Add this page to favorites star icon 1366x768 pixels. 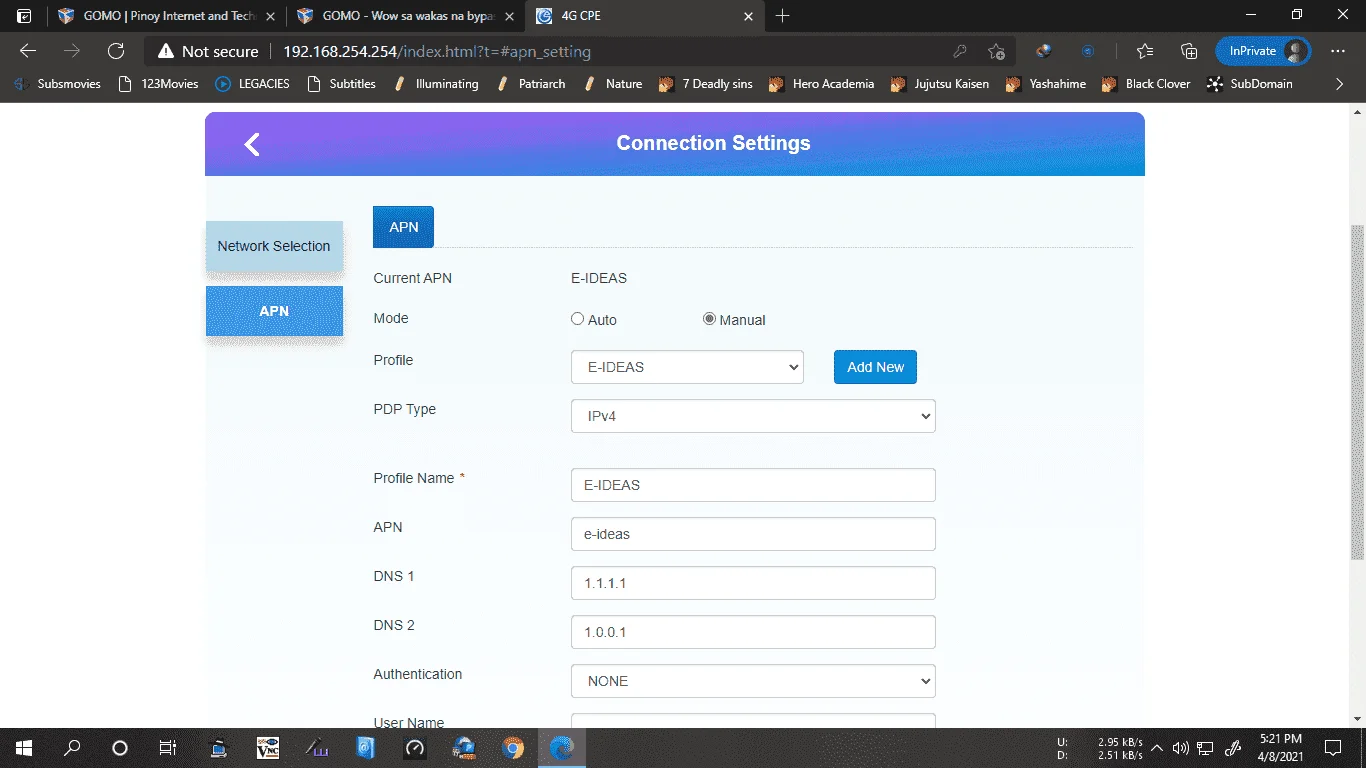click(996, 51)
